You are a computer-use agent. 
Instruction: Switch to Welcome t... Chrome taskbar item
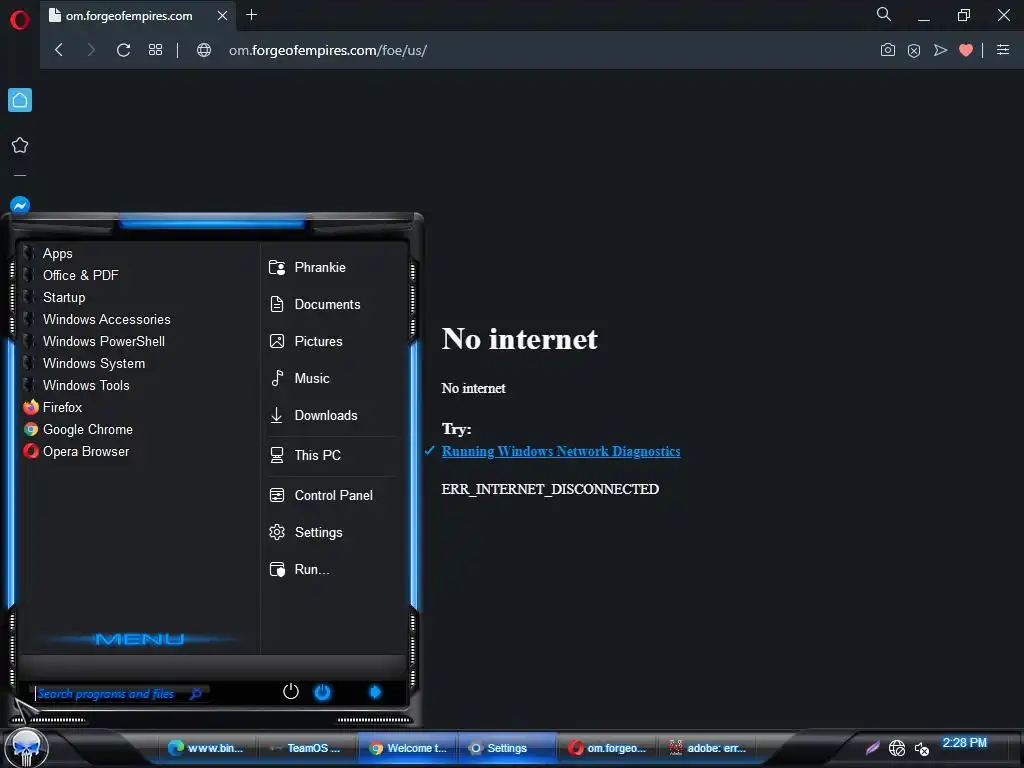[x=408, y=748]
